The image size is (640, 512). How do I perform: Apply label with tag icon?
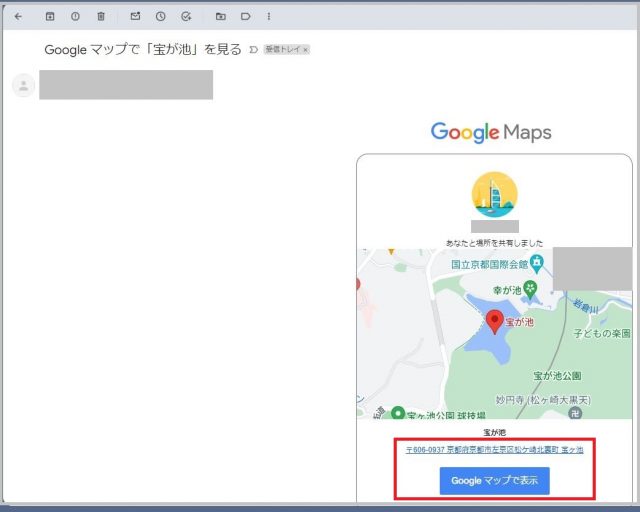pos(246,16)
